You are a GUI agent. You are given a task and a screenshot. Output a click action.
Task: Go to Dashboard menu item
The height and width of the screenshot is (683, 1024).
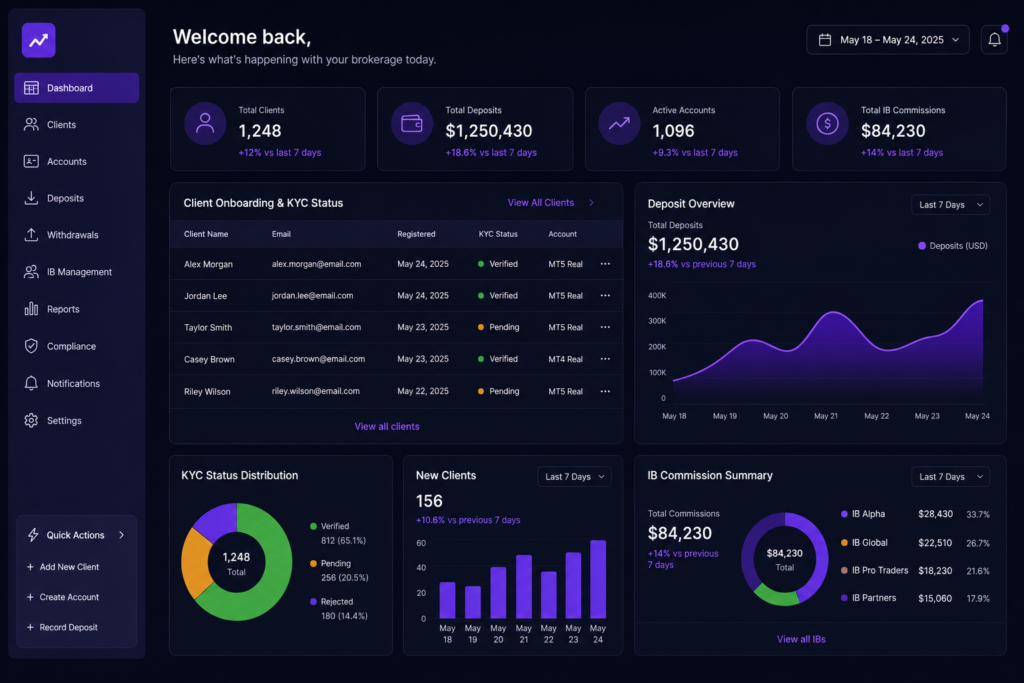[76, 88]
